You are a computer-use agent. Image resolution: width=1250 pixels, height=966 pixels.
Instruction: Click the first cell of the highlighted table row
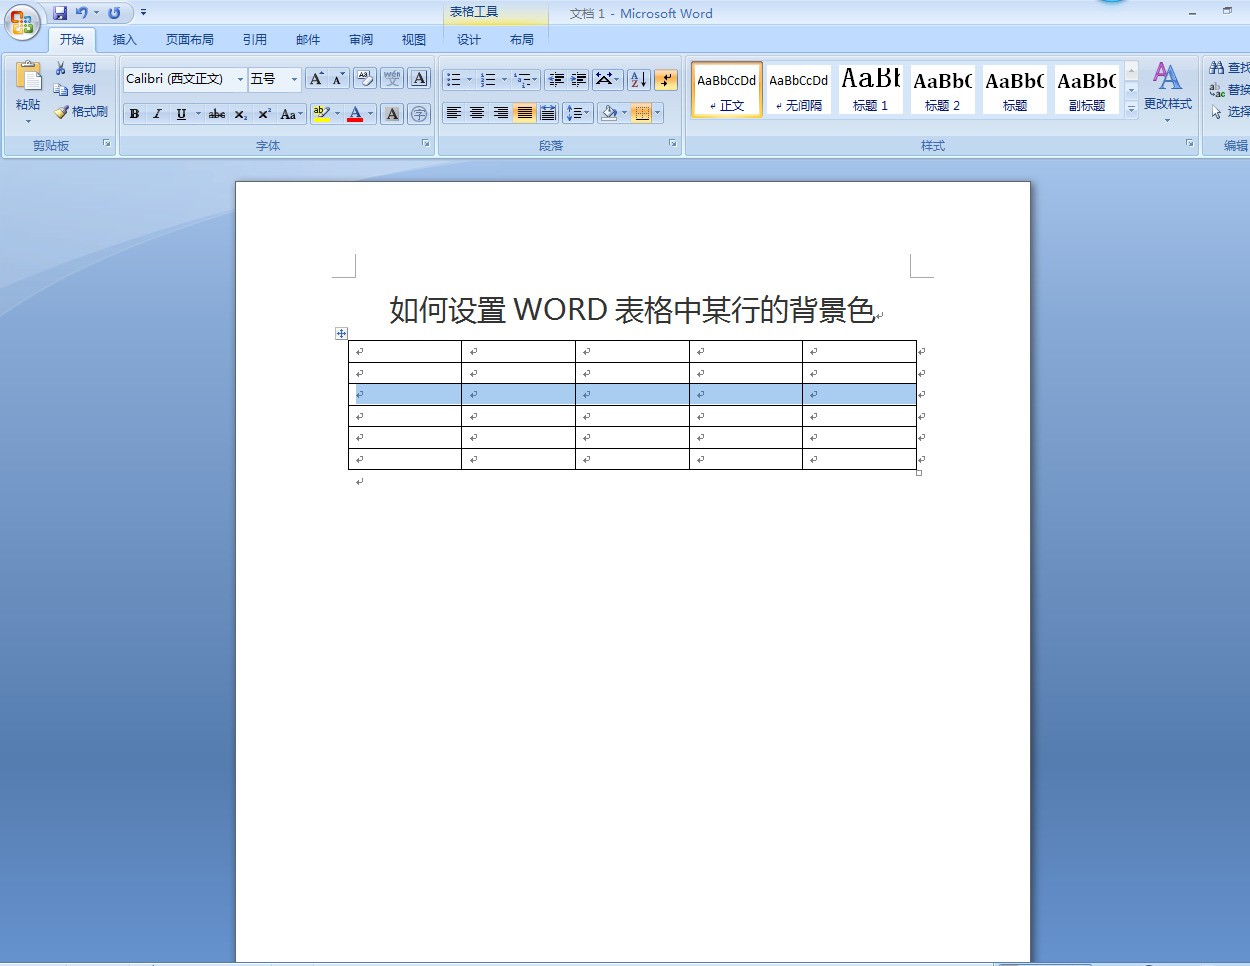405,394
